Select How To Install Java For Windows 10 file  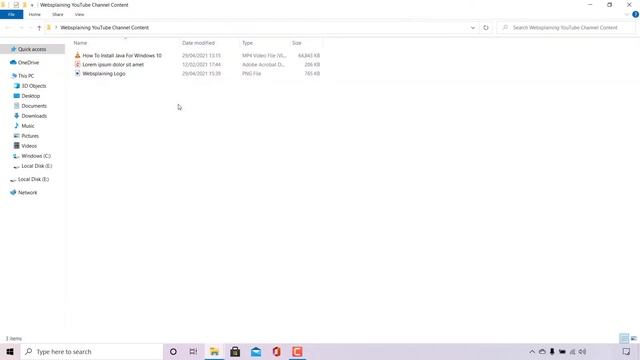coord(122,56)
